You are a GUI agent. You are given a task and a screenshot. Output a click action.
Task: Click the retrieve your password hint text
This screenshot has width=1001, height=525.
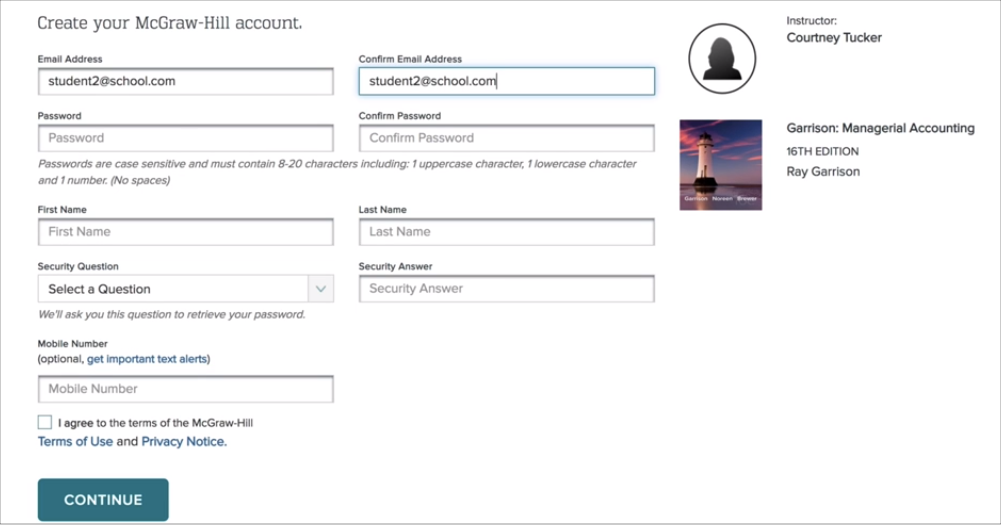172,314
